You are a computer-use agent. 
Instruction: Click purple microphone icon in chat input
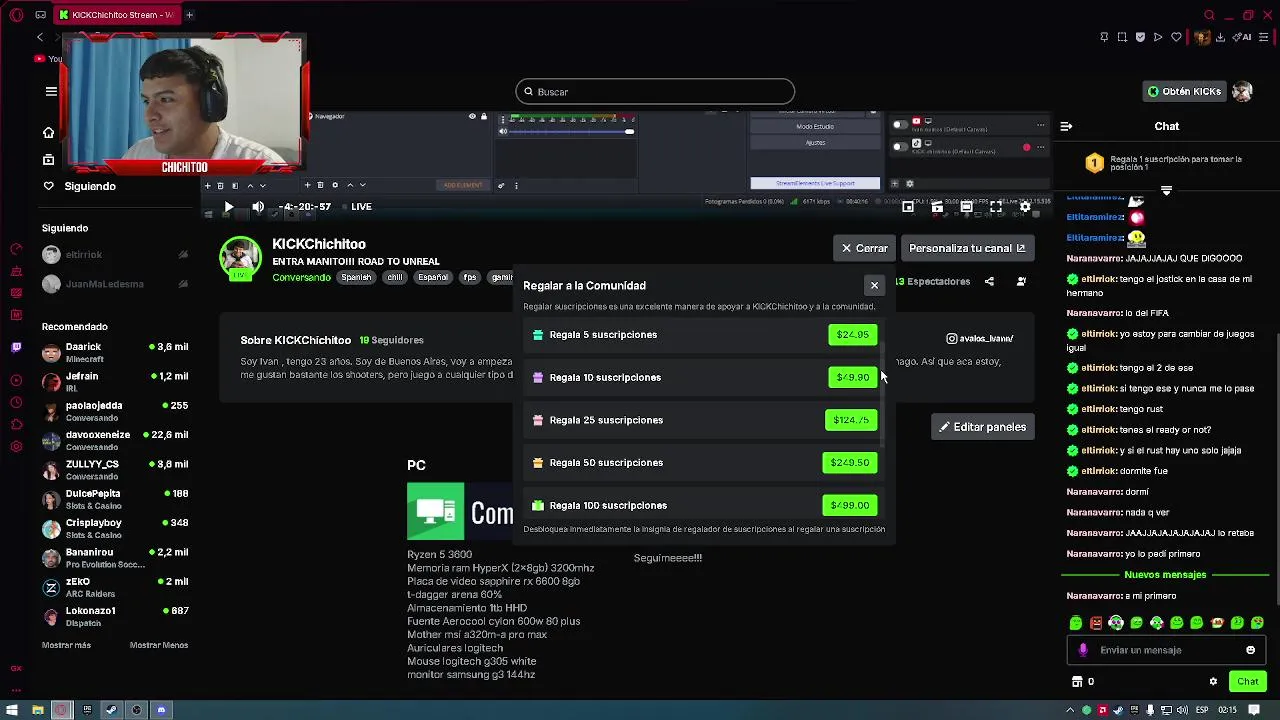1083,650
